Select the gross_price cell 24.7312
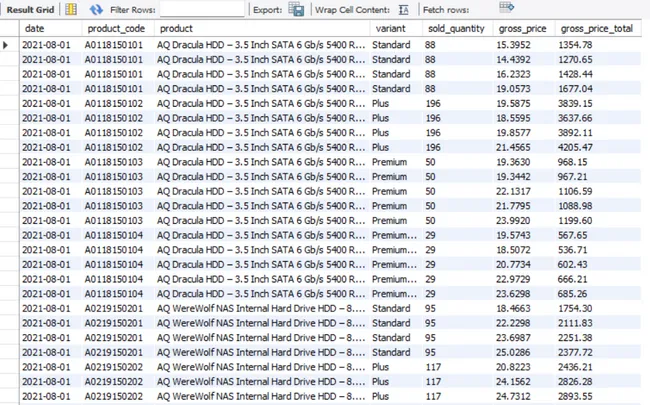Viewport: 650px width, 405px height. tap(513, 396)
